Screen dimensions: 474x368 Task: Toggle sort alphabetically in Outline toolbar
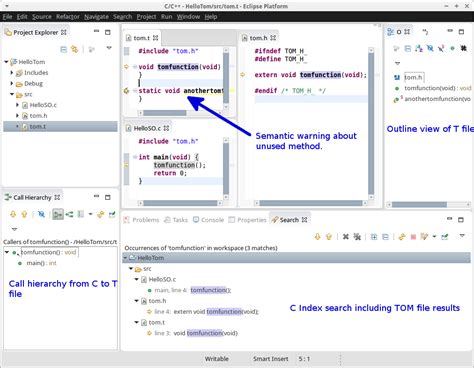(419, 49)
